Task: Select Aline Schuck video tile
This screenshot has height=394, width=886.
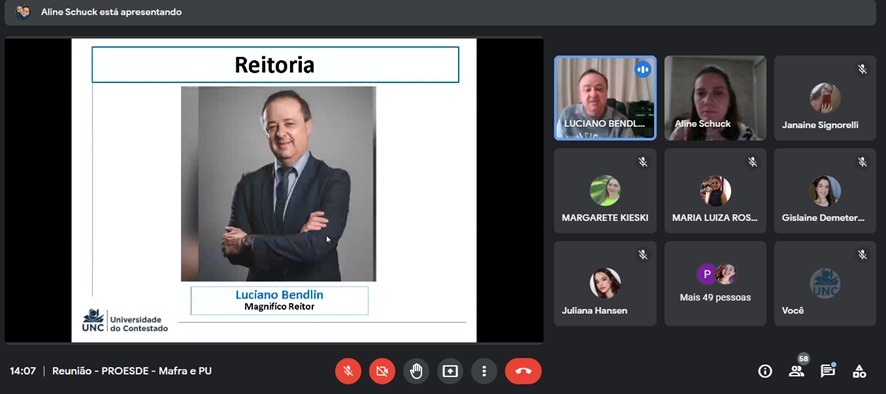Action: coord(715,98)
